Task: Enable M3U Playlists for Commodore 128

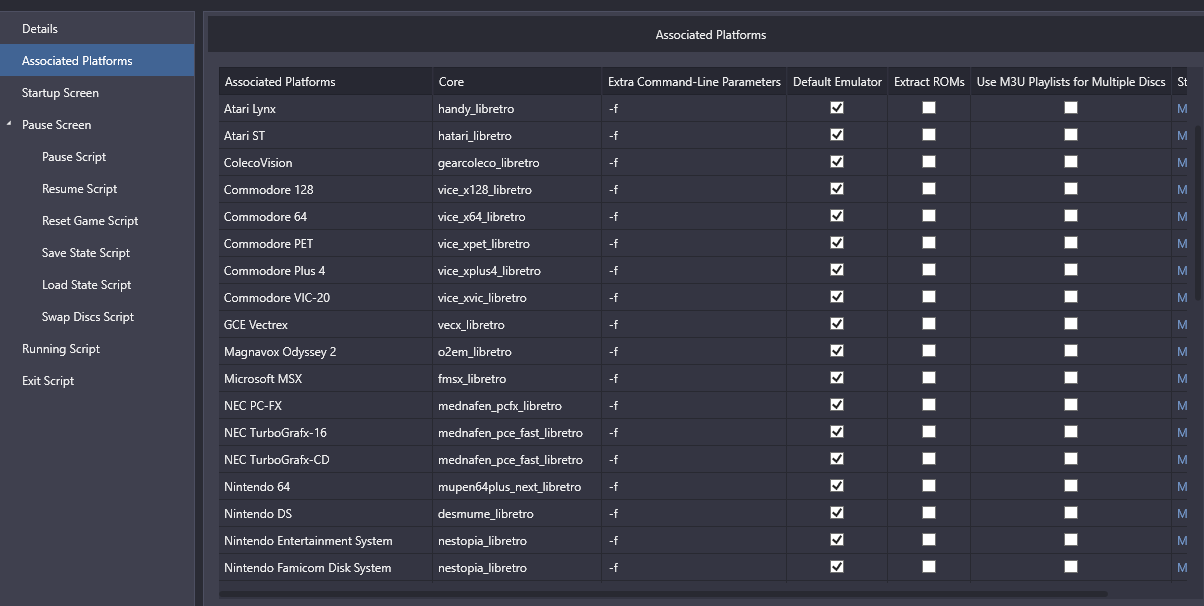Action: [1071, 189]
